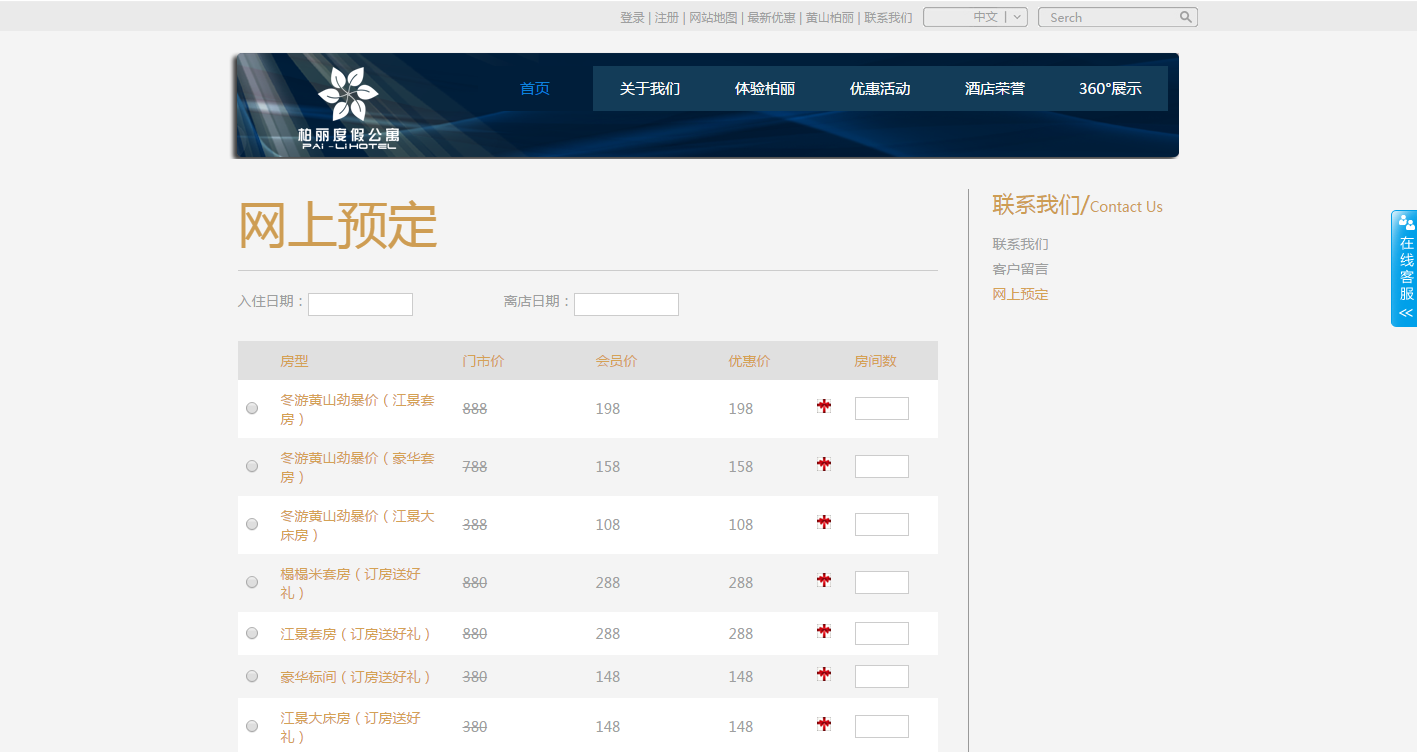Select the 冬游黄山劲暴价（江景套房）radio button

tap(251, 407)
